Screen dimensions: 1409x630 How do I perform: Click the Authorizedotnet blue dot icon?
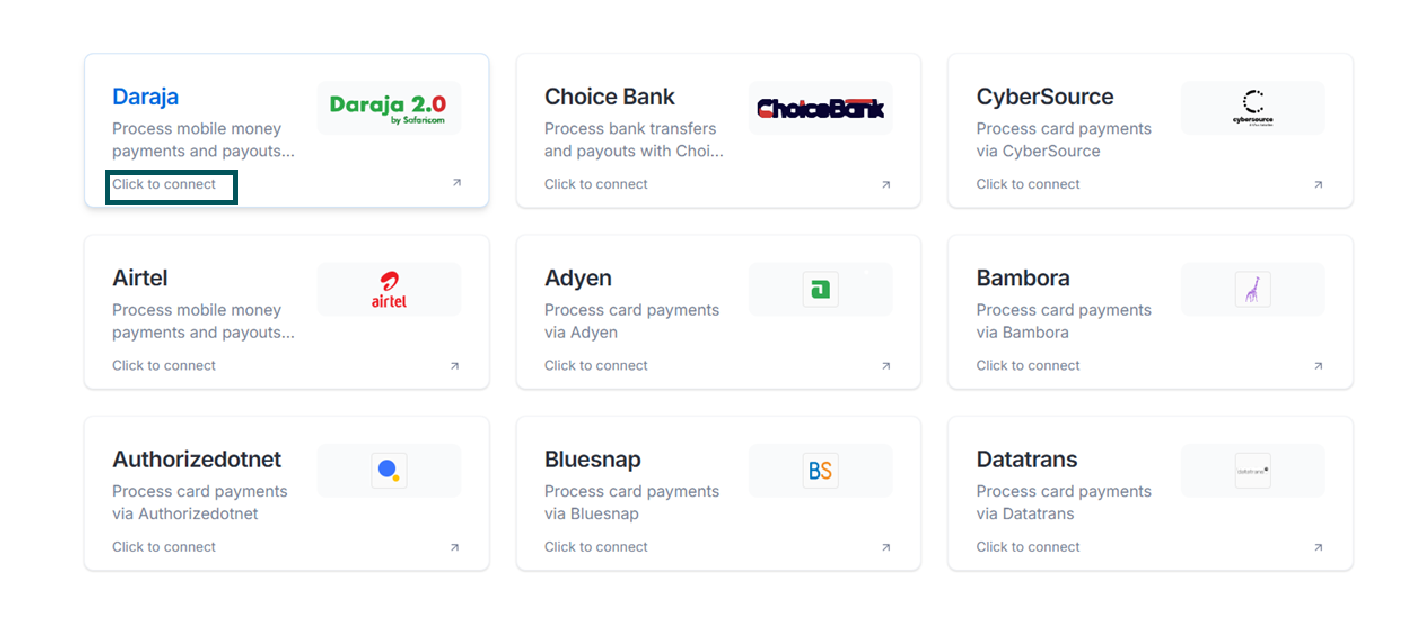pyautogui.click(x=388, y=471)
